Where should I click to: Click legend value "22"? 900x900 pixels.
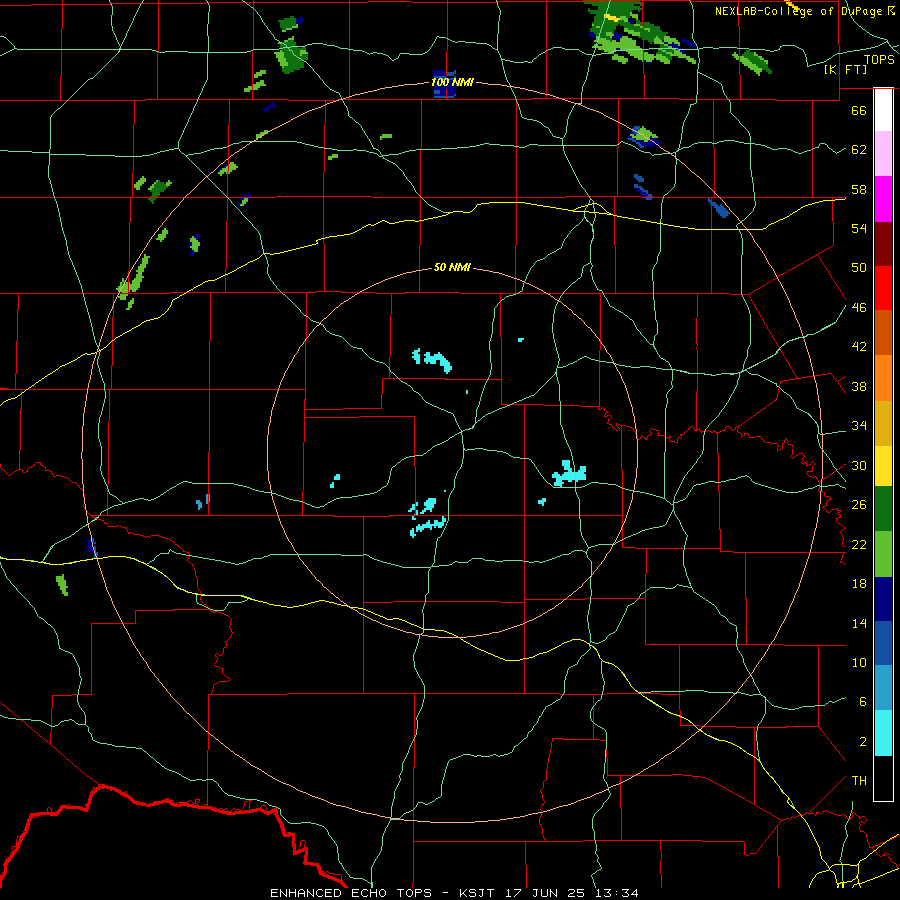[x=859, y=544]
